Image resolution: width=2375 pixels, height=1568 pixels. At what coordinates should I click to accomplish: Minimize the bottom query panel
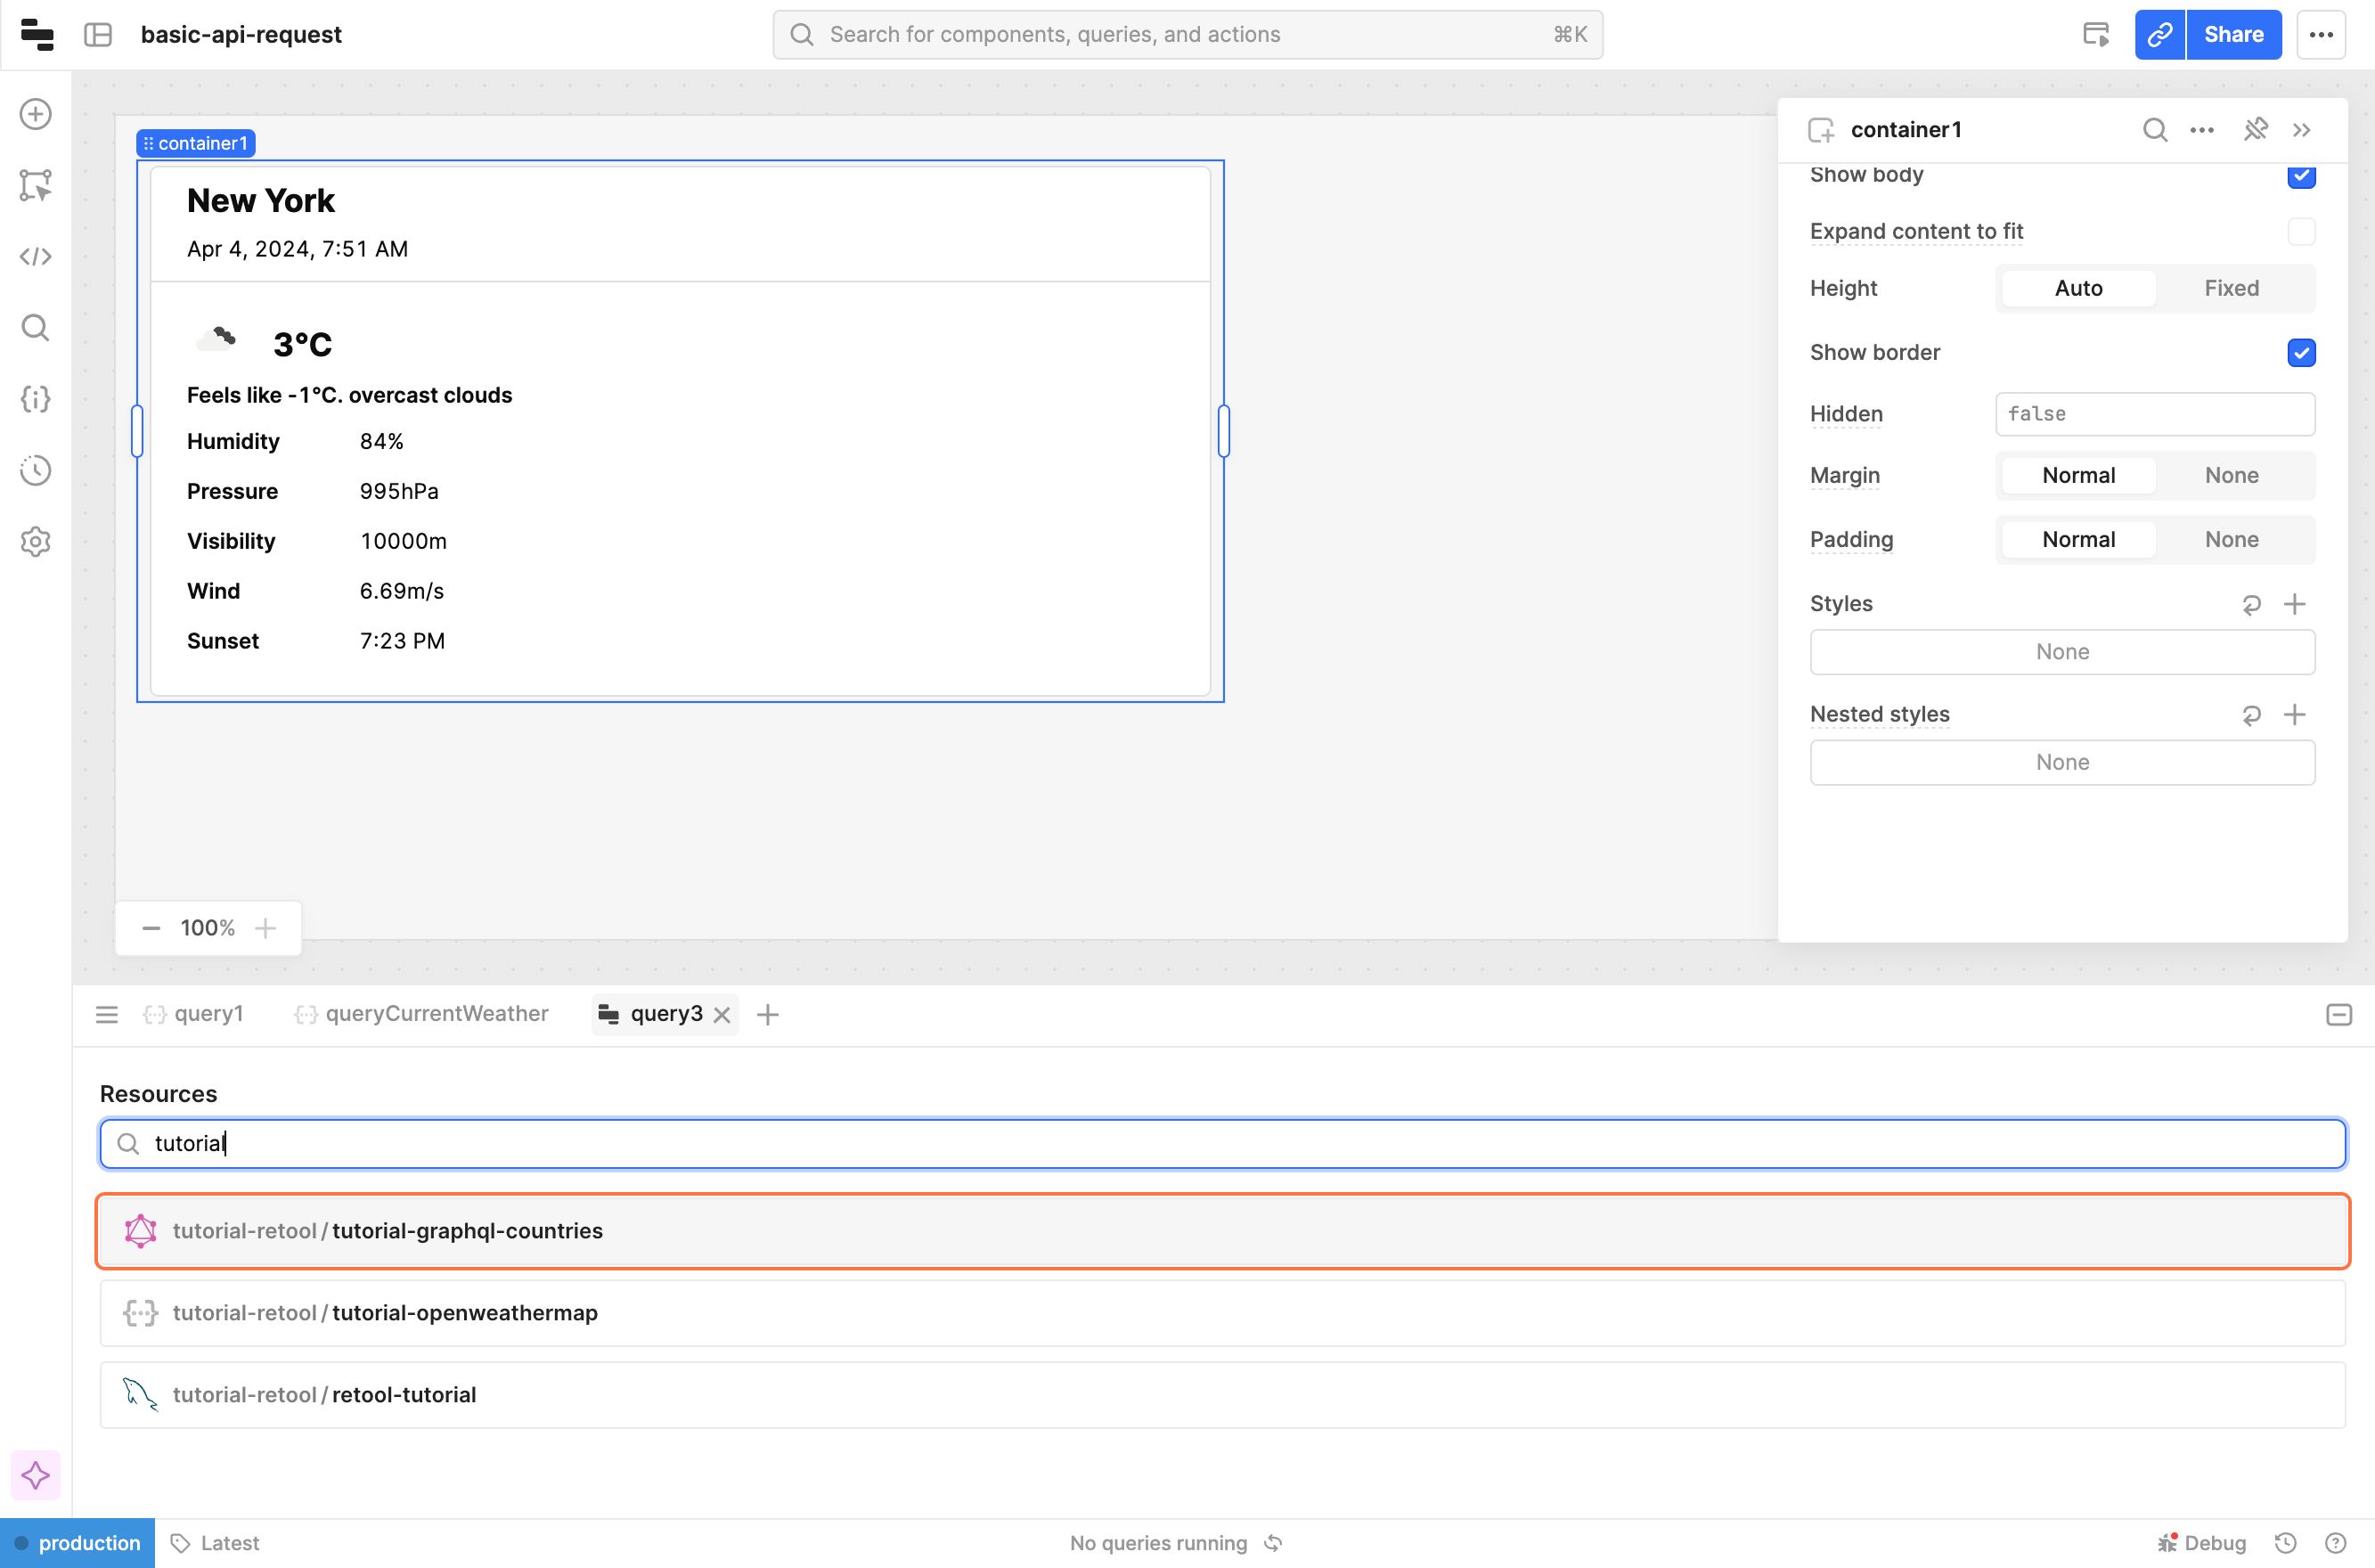pyautogui.click(x=2339, y=1015)
